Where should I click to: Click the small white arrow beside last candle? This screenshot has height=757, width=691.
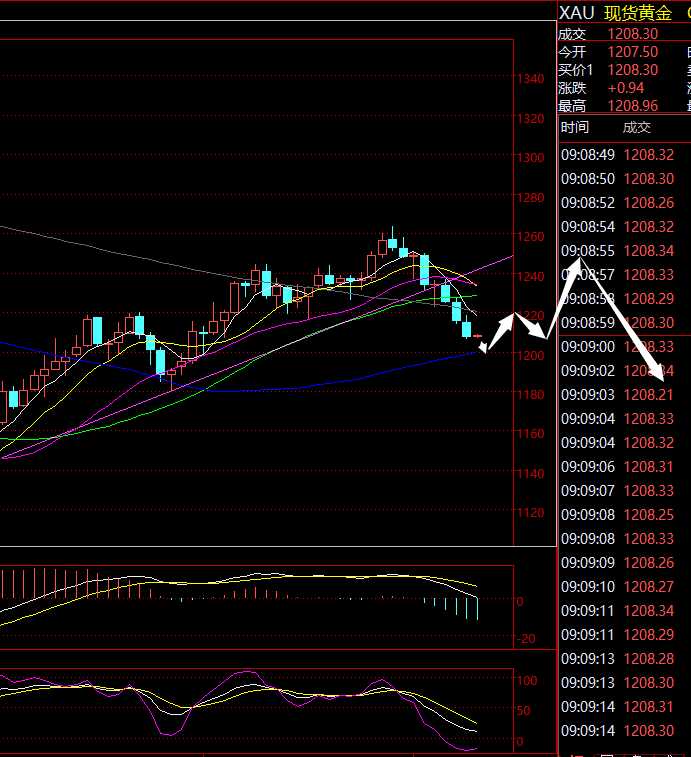pyautogui.click(x=485, y=346)
